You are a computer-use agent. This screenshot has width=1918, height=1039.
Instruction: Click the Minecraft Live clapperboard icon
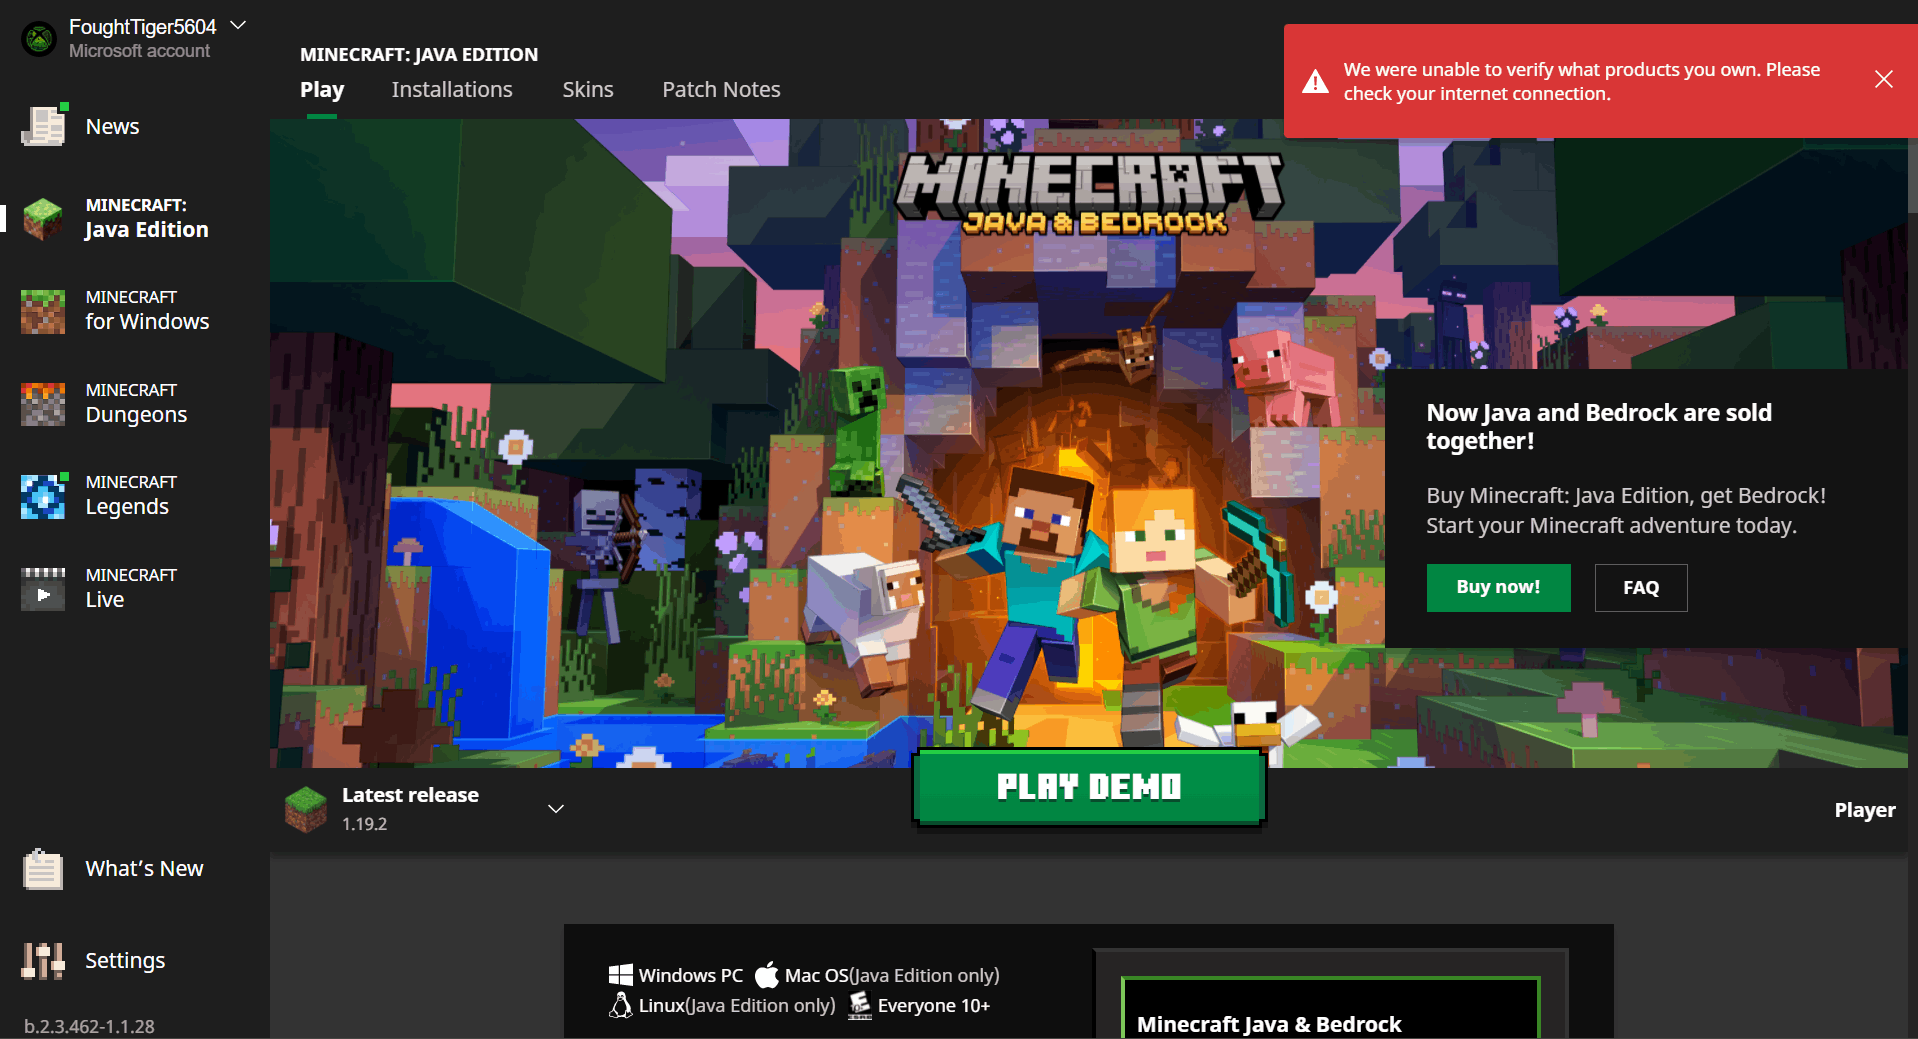click(x=43, y=589)
